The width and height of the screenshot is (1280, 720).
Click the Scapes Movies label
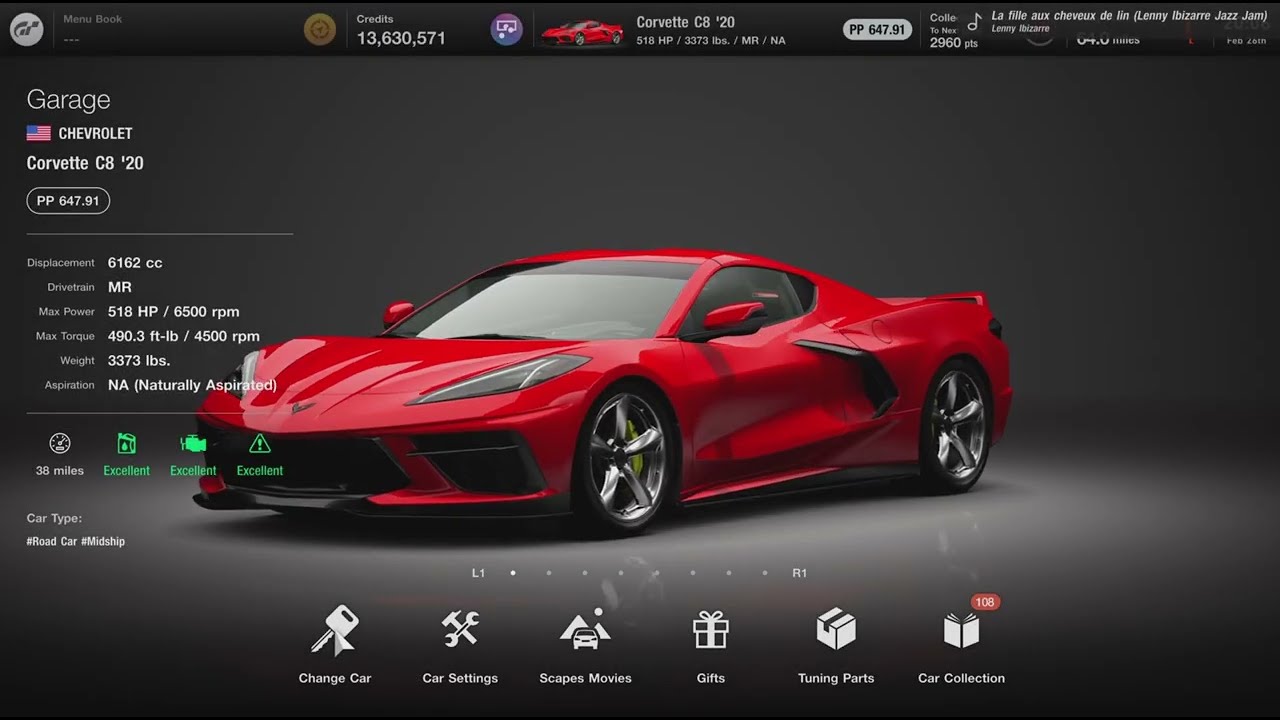(585, 678)
